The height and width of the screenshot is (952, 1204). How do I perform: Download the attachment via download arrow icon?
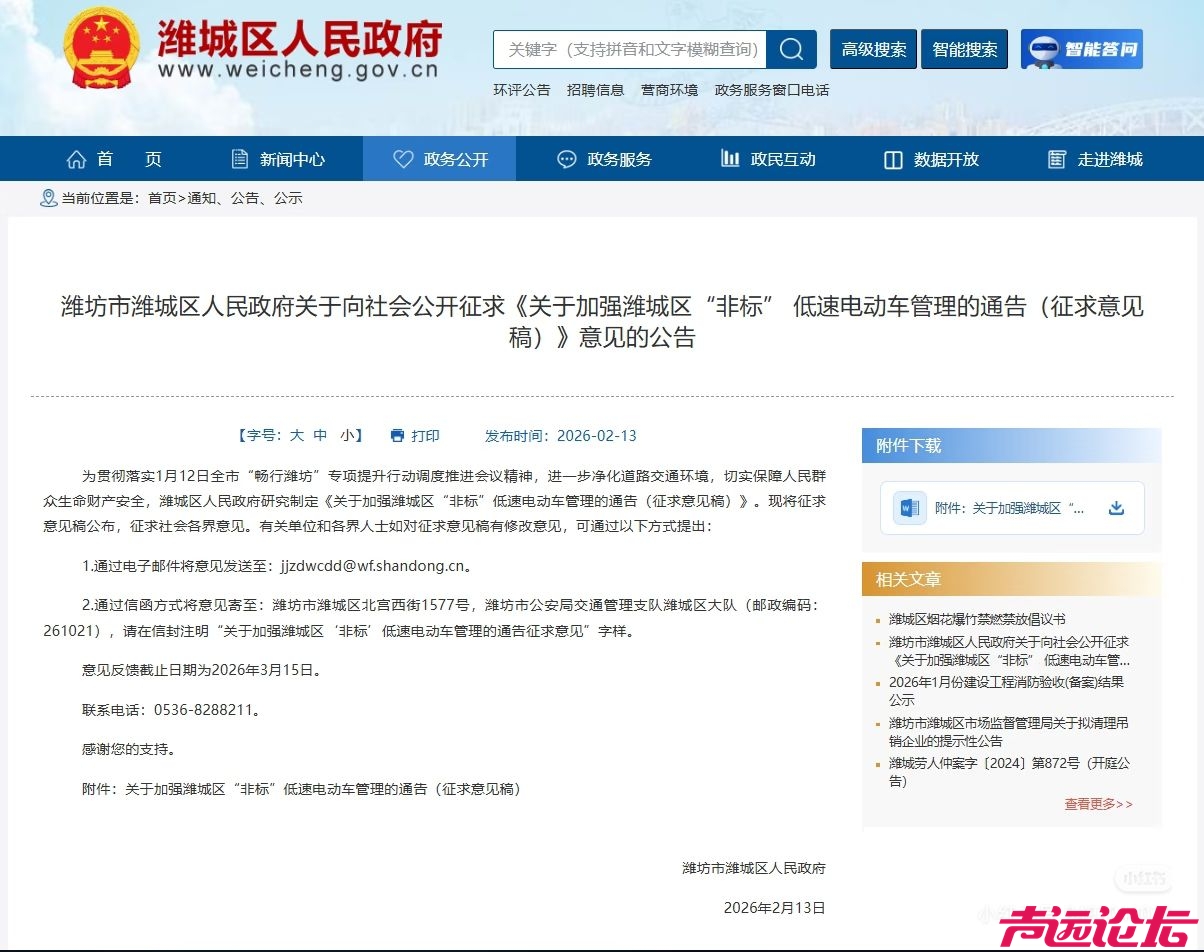1116,508
